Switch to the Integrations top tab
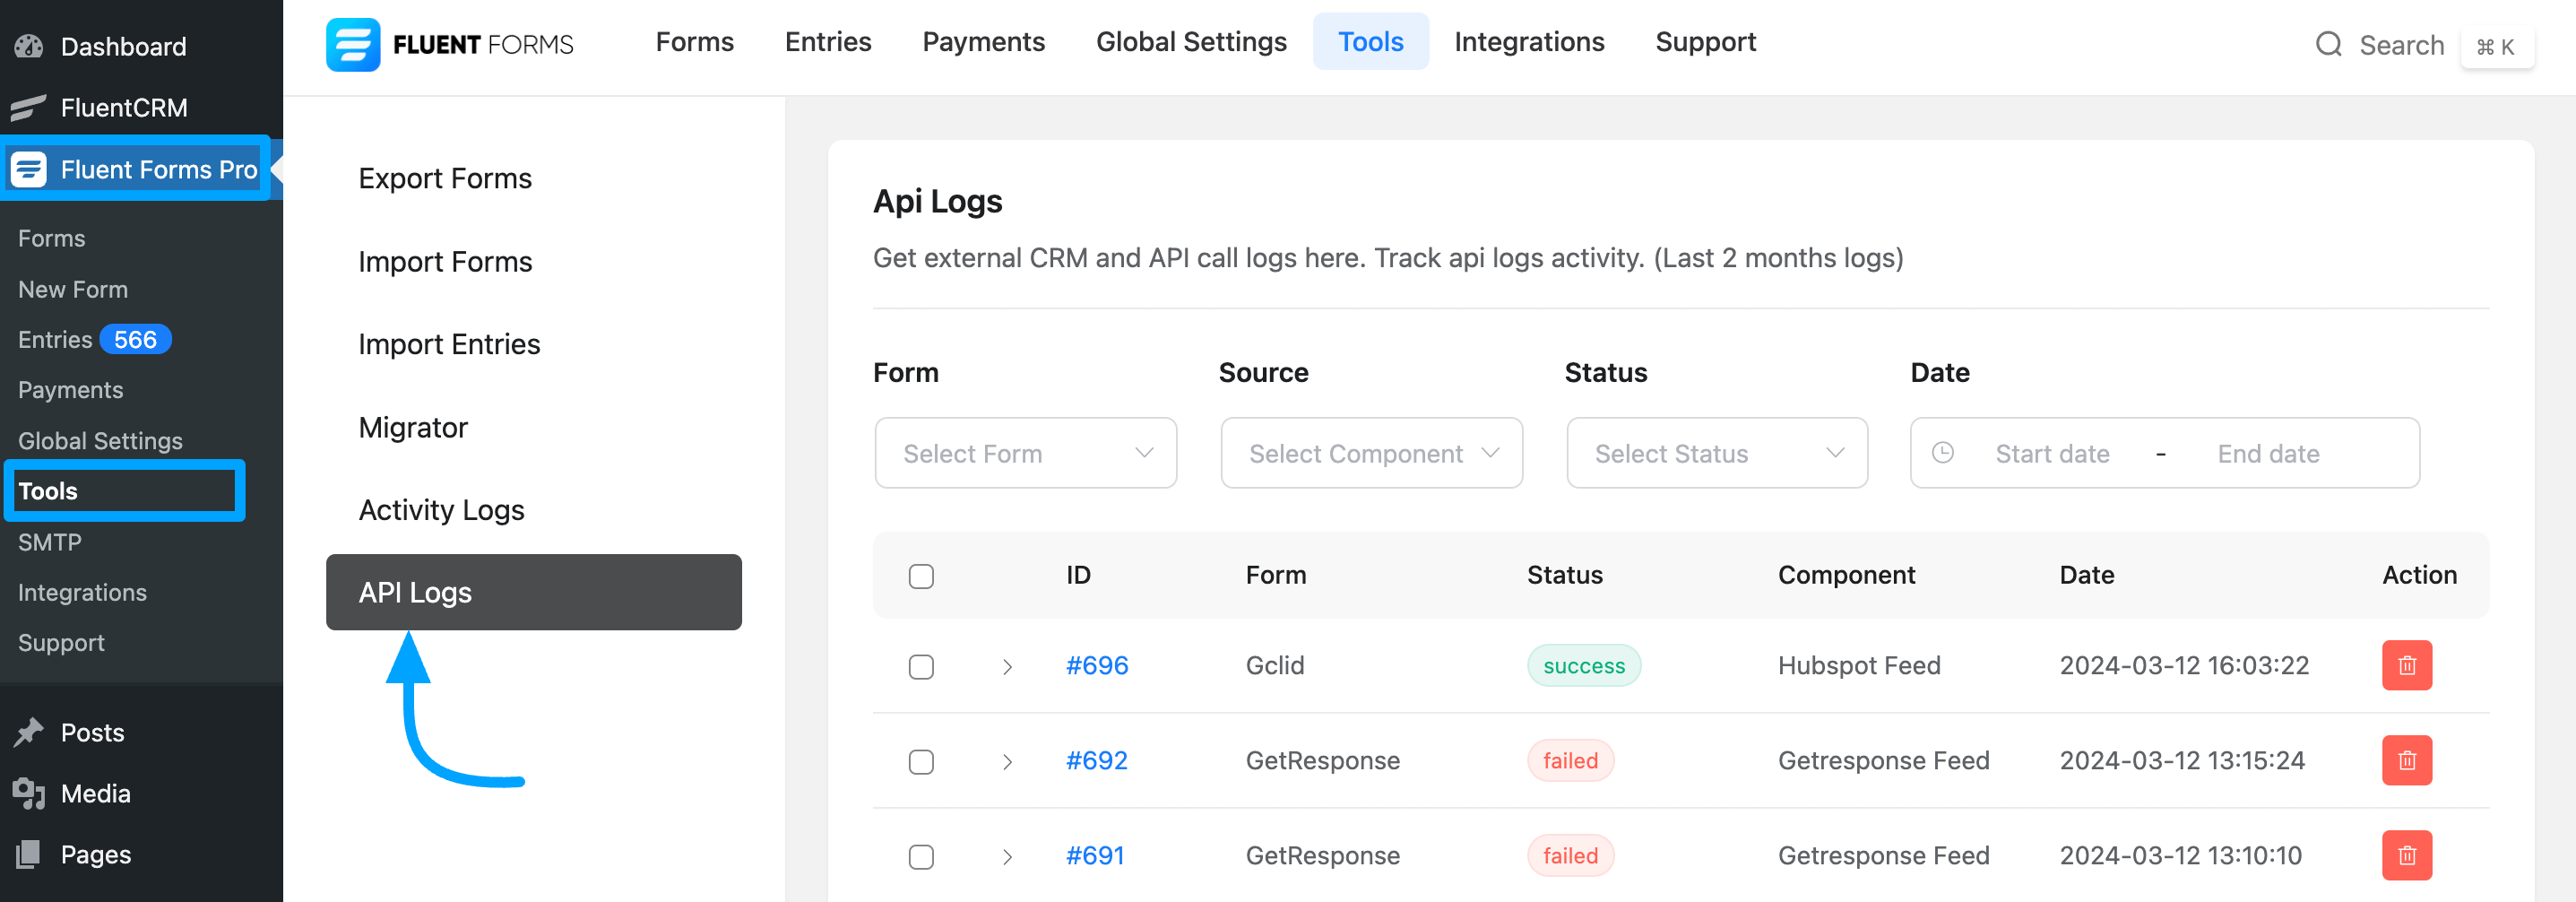Viewport: 2576px width, 902px height. [x=1528, y=42]
